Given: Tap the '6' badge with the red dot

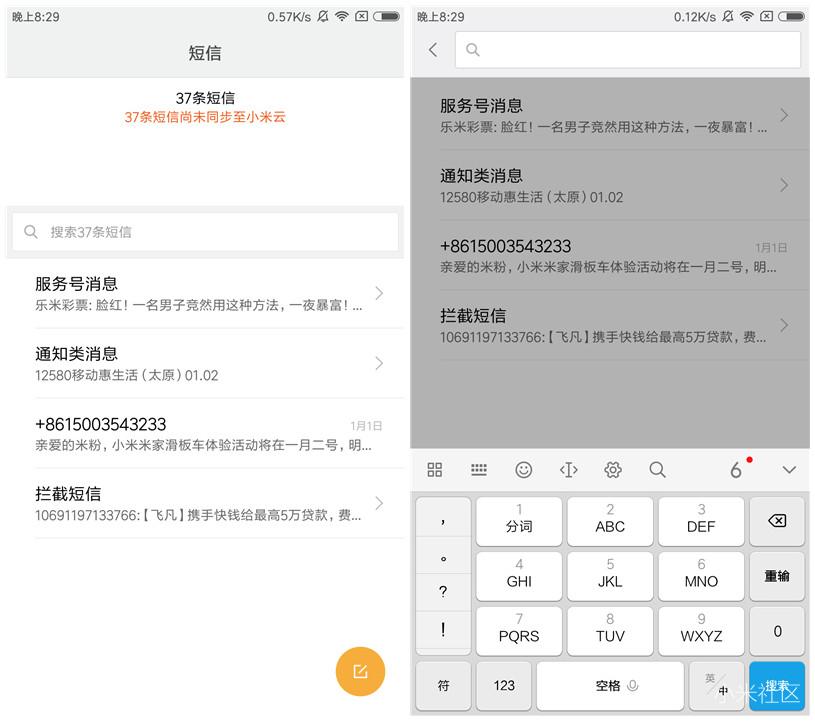Looking at the screenshot, I should [735, 470].
